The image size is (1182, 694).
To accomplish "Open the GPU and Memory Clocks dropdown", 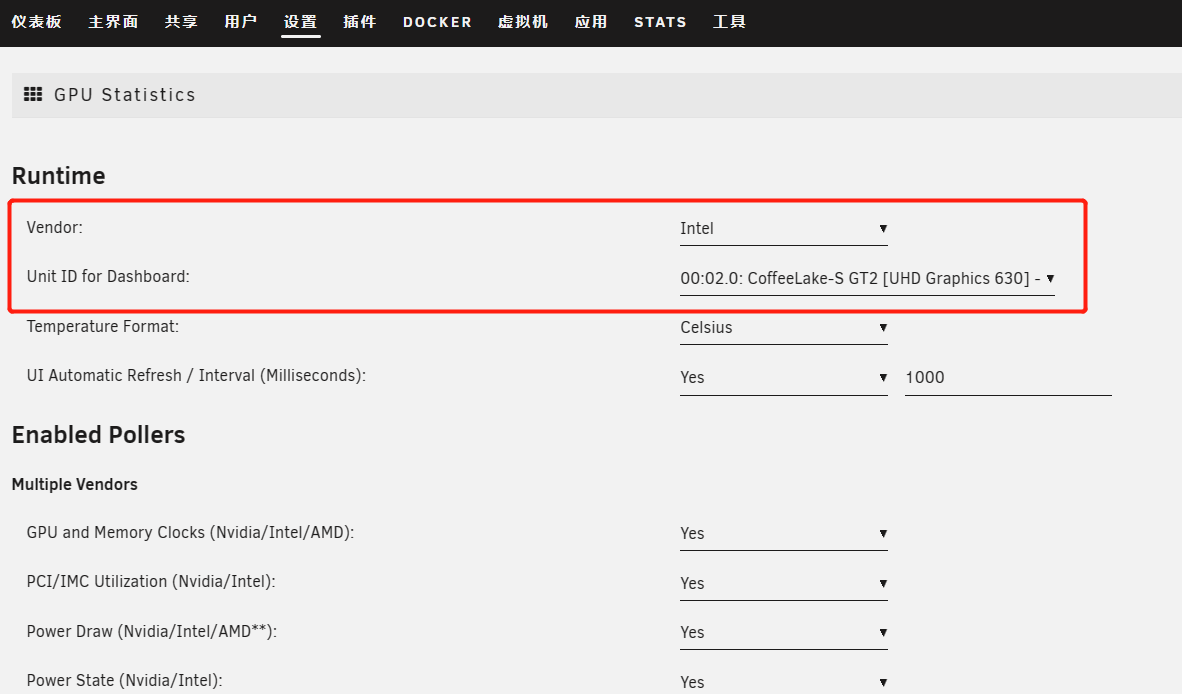I will click(x=783, y=534).
